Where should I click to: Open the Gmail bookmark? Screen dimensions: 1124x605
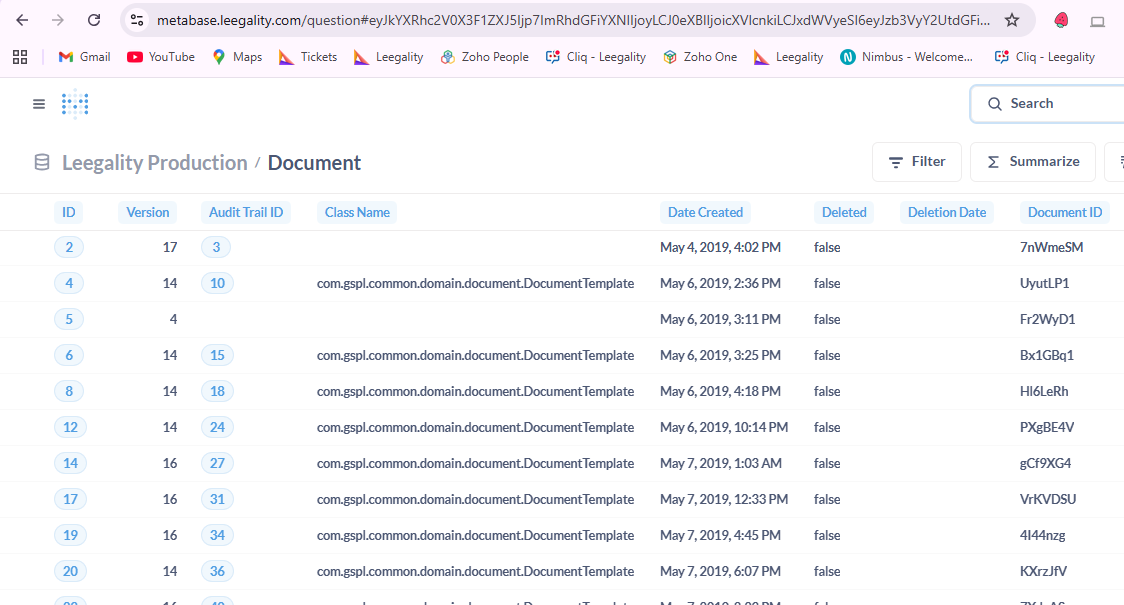[x=84, y=57]
